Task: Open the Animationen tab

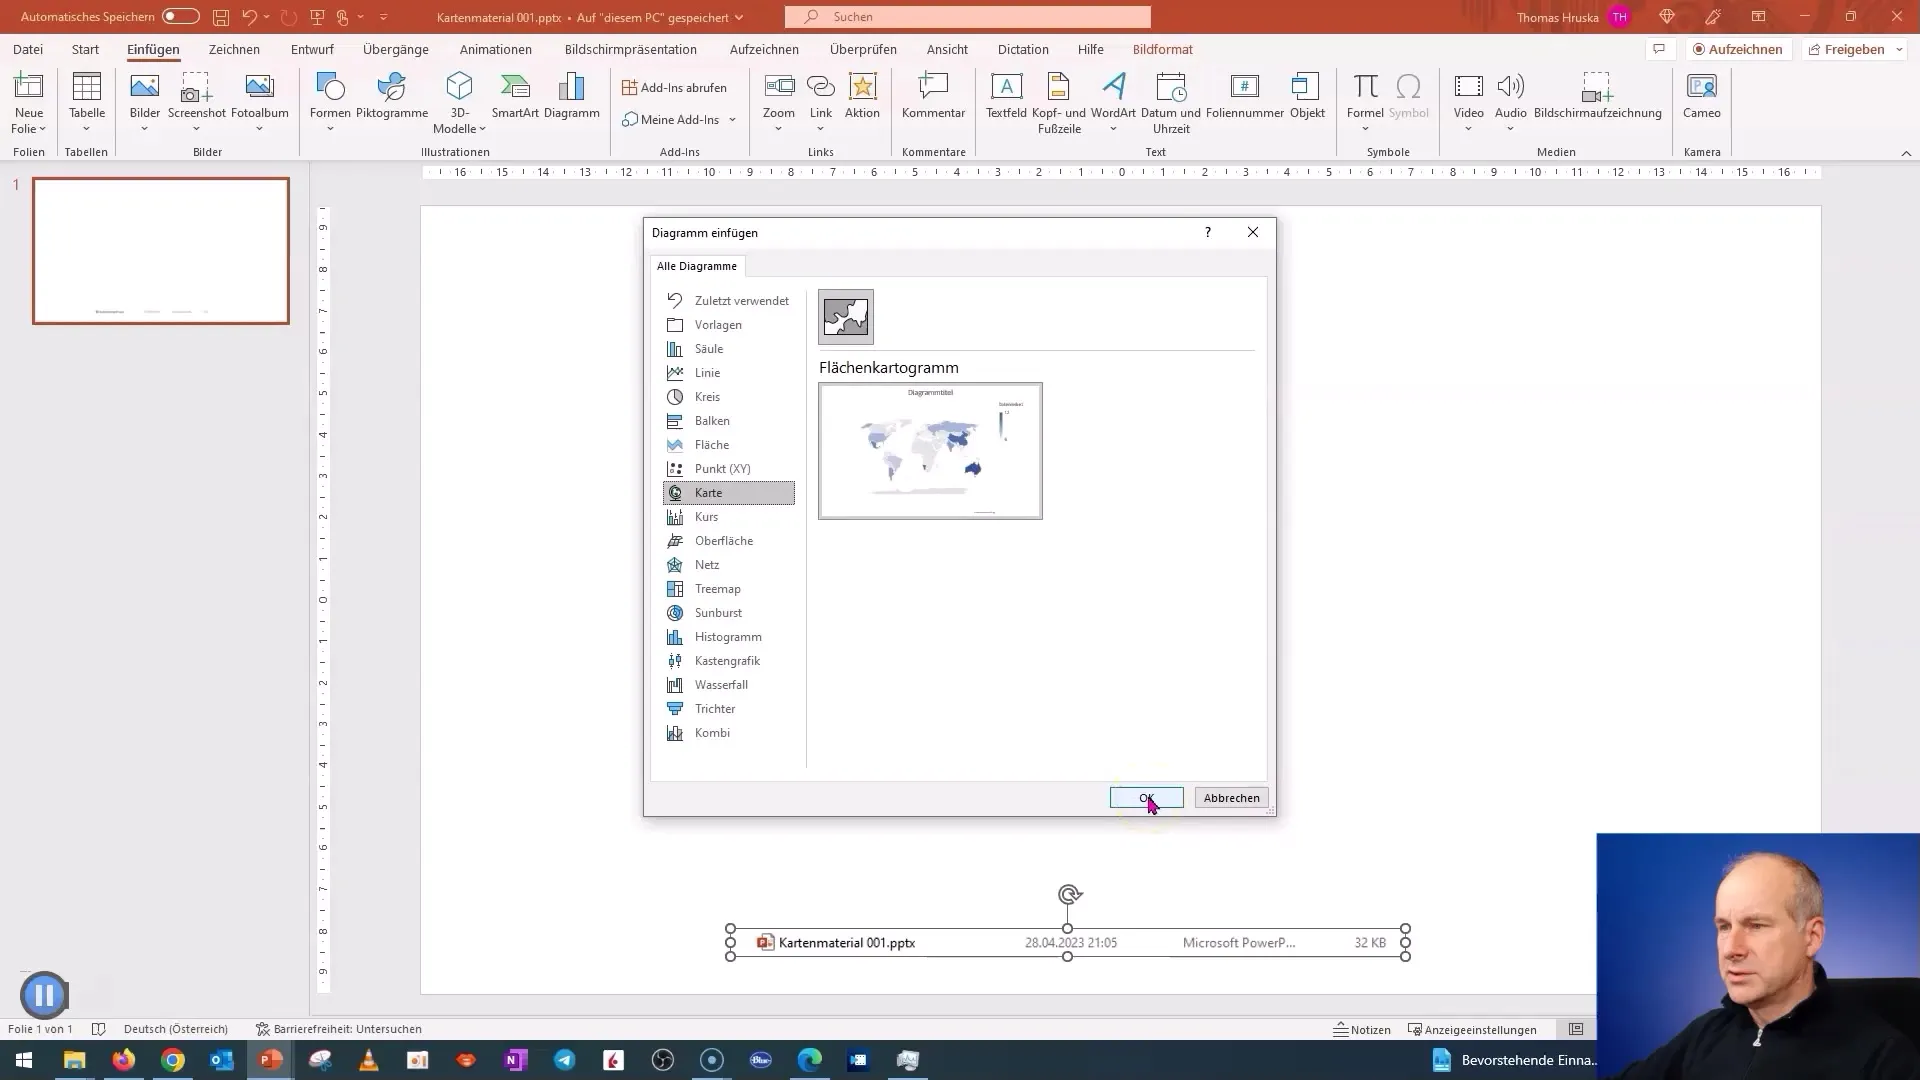Action: click(x=496, y=49)
